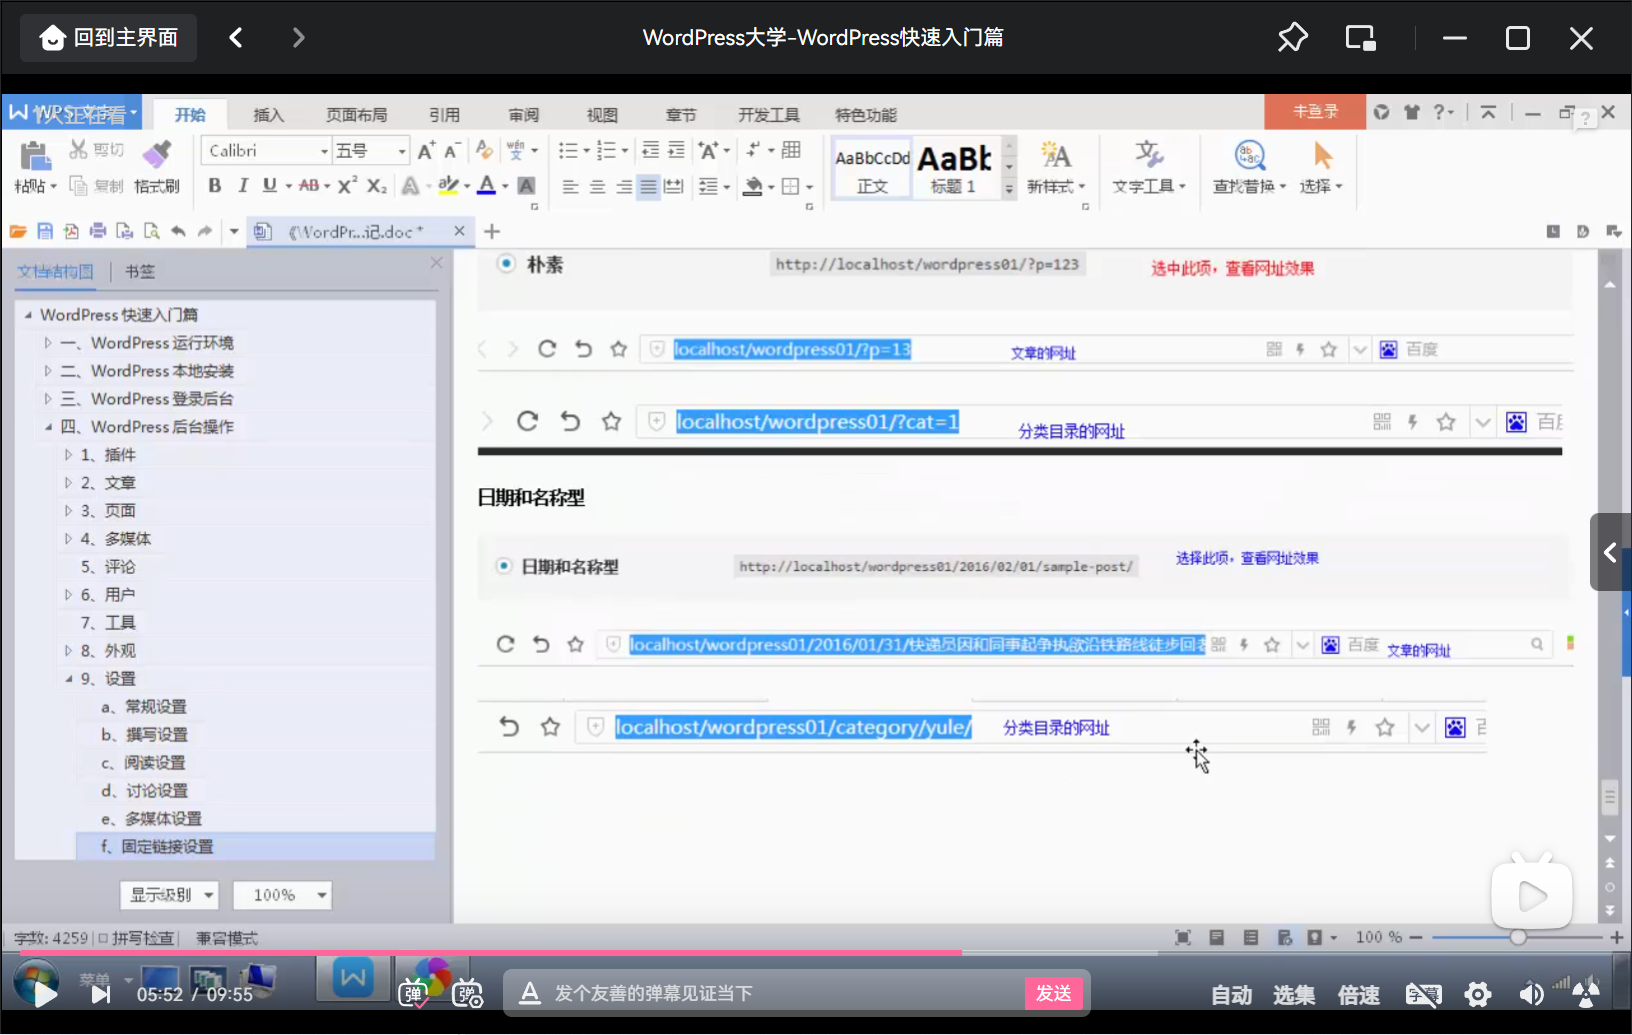Toggle Italic formatting
1632x1035 pixels.
(x=242, y=185)
